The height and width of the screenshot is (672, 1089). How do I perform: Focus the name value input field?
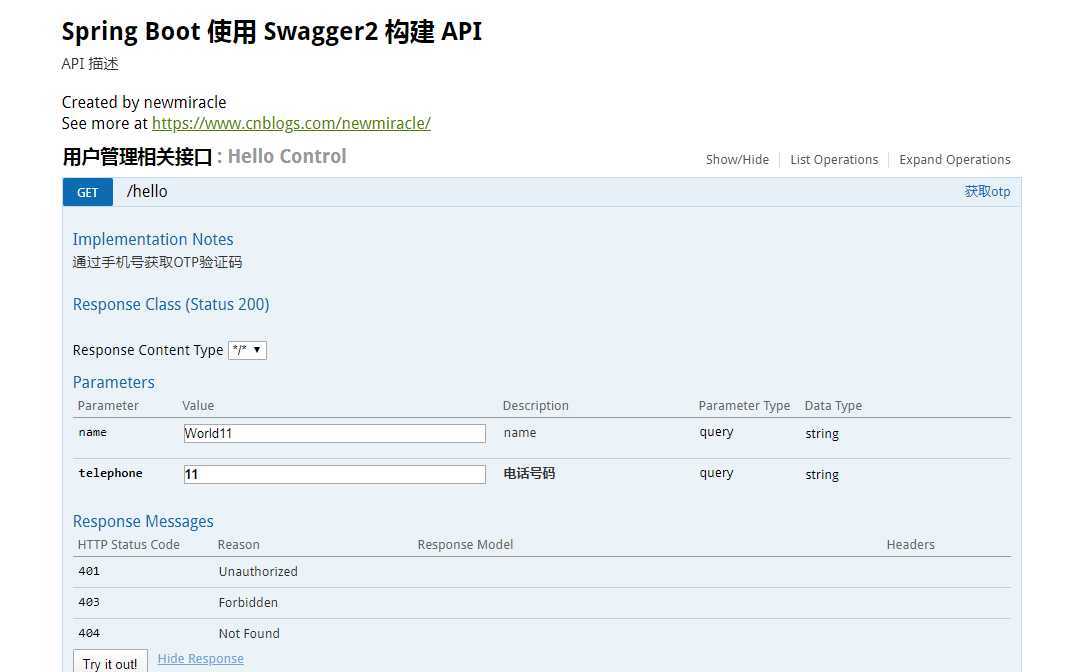click(x=335, y=433)
